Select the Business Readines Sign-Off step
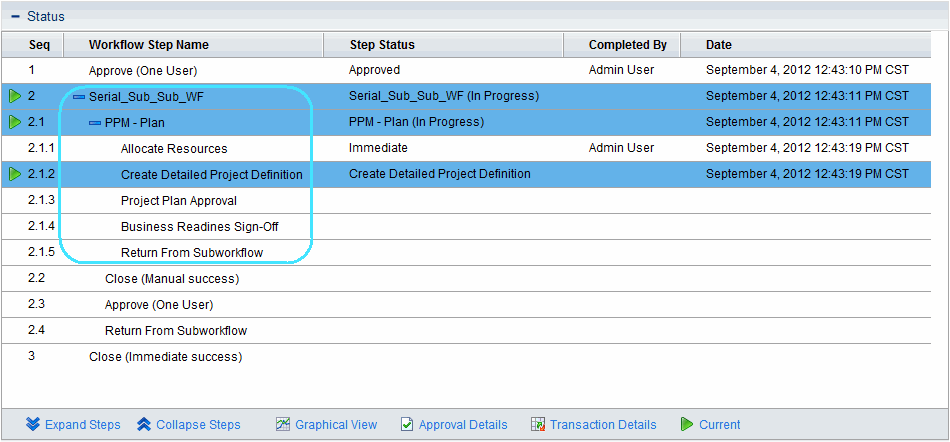 pyautogui.click(x=199, y=226)
